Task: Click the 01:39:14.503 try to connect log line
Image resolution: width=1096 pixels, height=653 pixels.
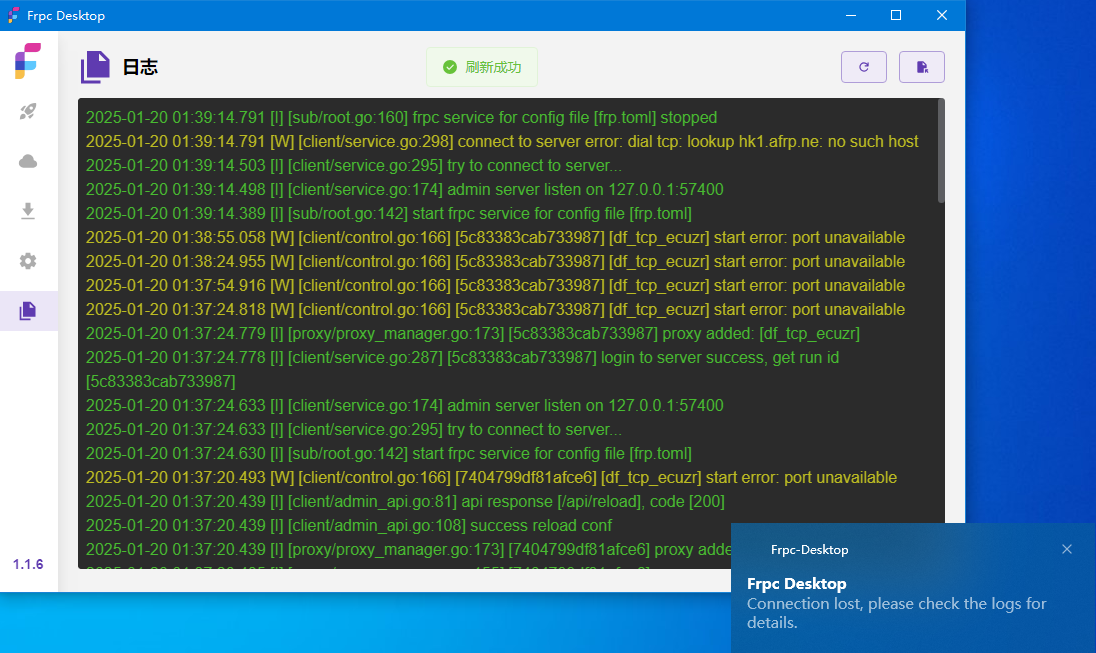Action: [354, 166]
